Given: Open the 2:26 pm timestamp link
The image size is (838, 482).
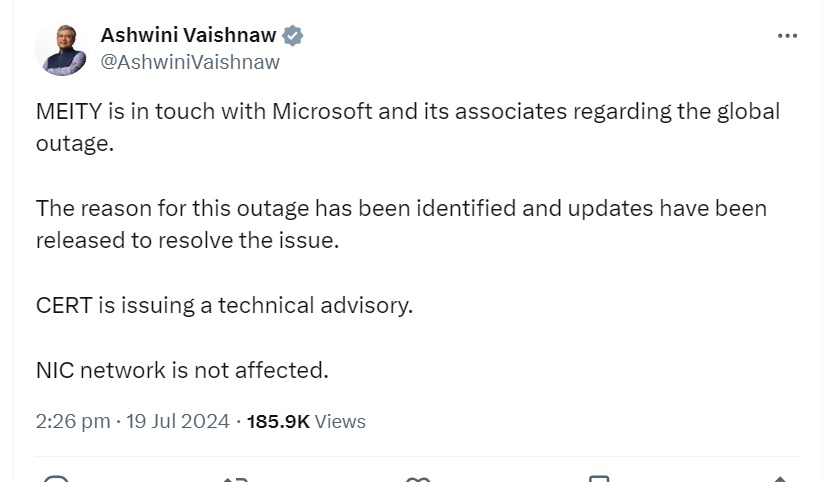Looking at the screenshot, I should pyautogui.click(x=72, y=421).
